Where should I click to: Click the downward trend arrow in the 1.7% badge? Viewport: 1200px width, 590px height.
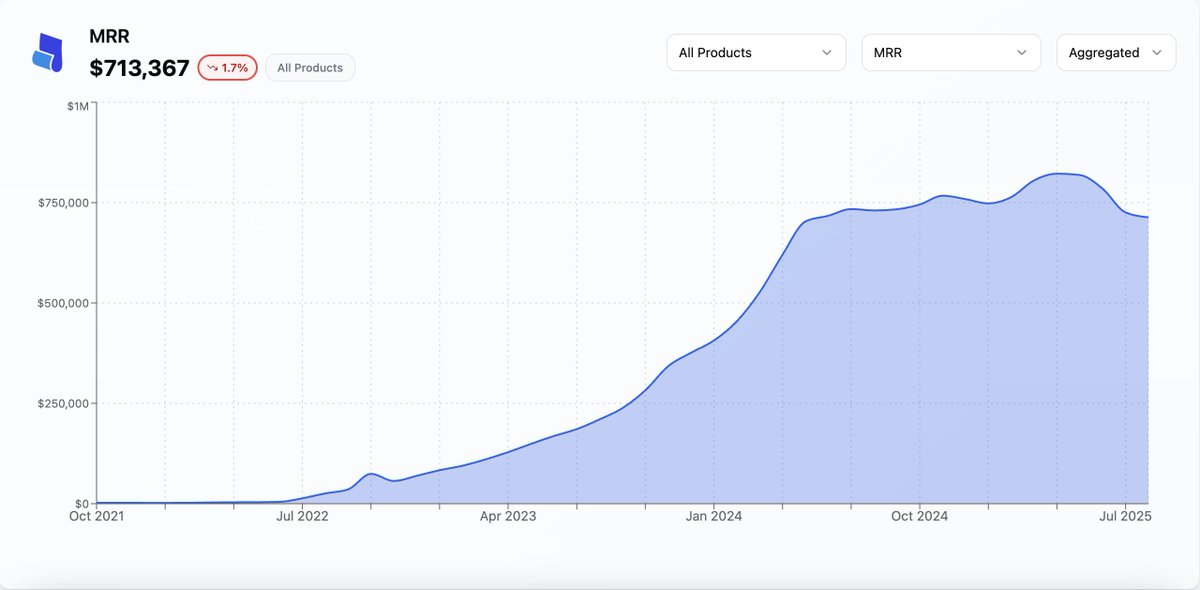point(212,68)
